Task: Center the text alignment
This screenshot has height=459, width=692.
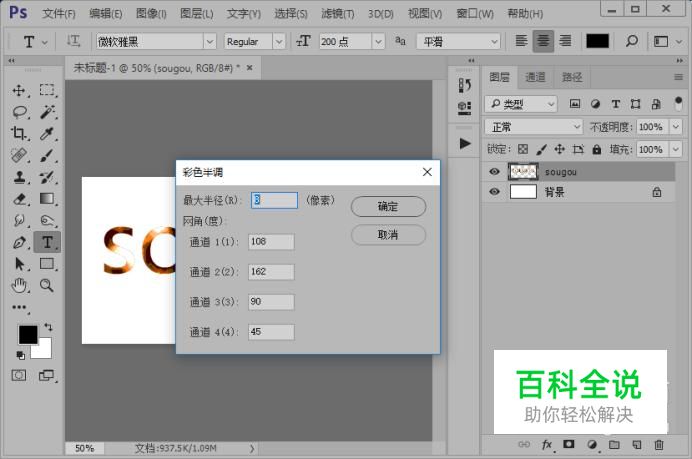Action: pyautogui.click(x=543, y=41)
